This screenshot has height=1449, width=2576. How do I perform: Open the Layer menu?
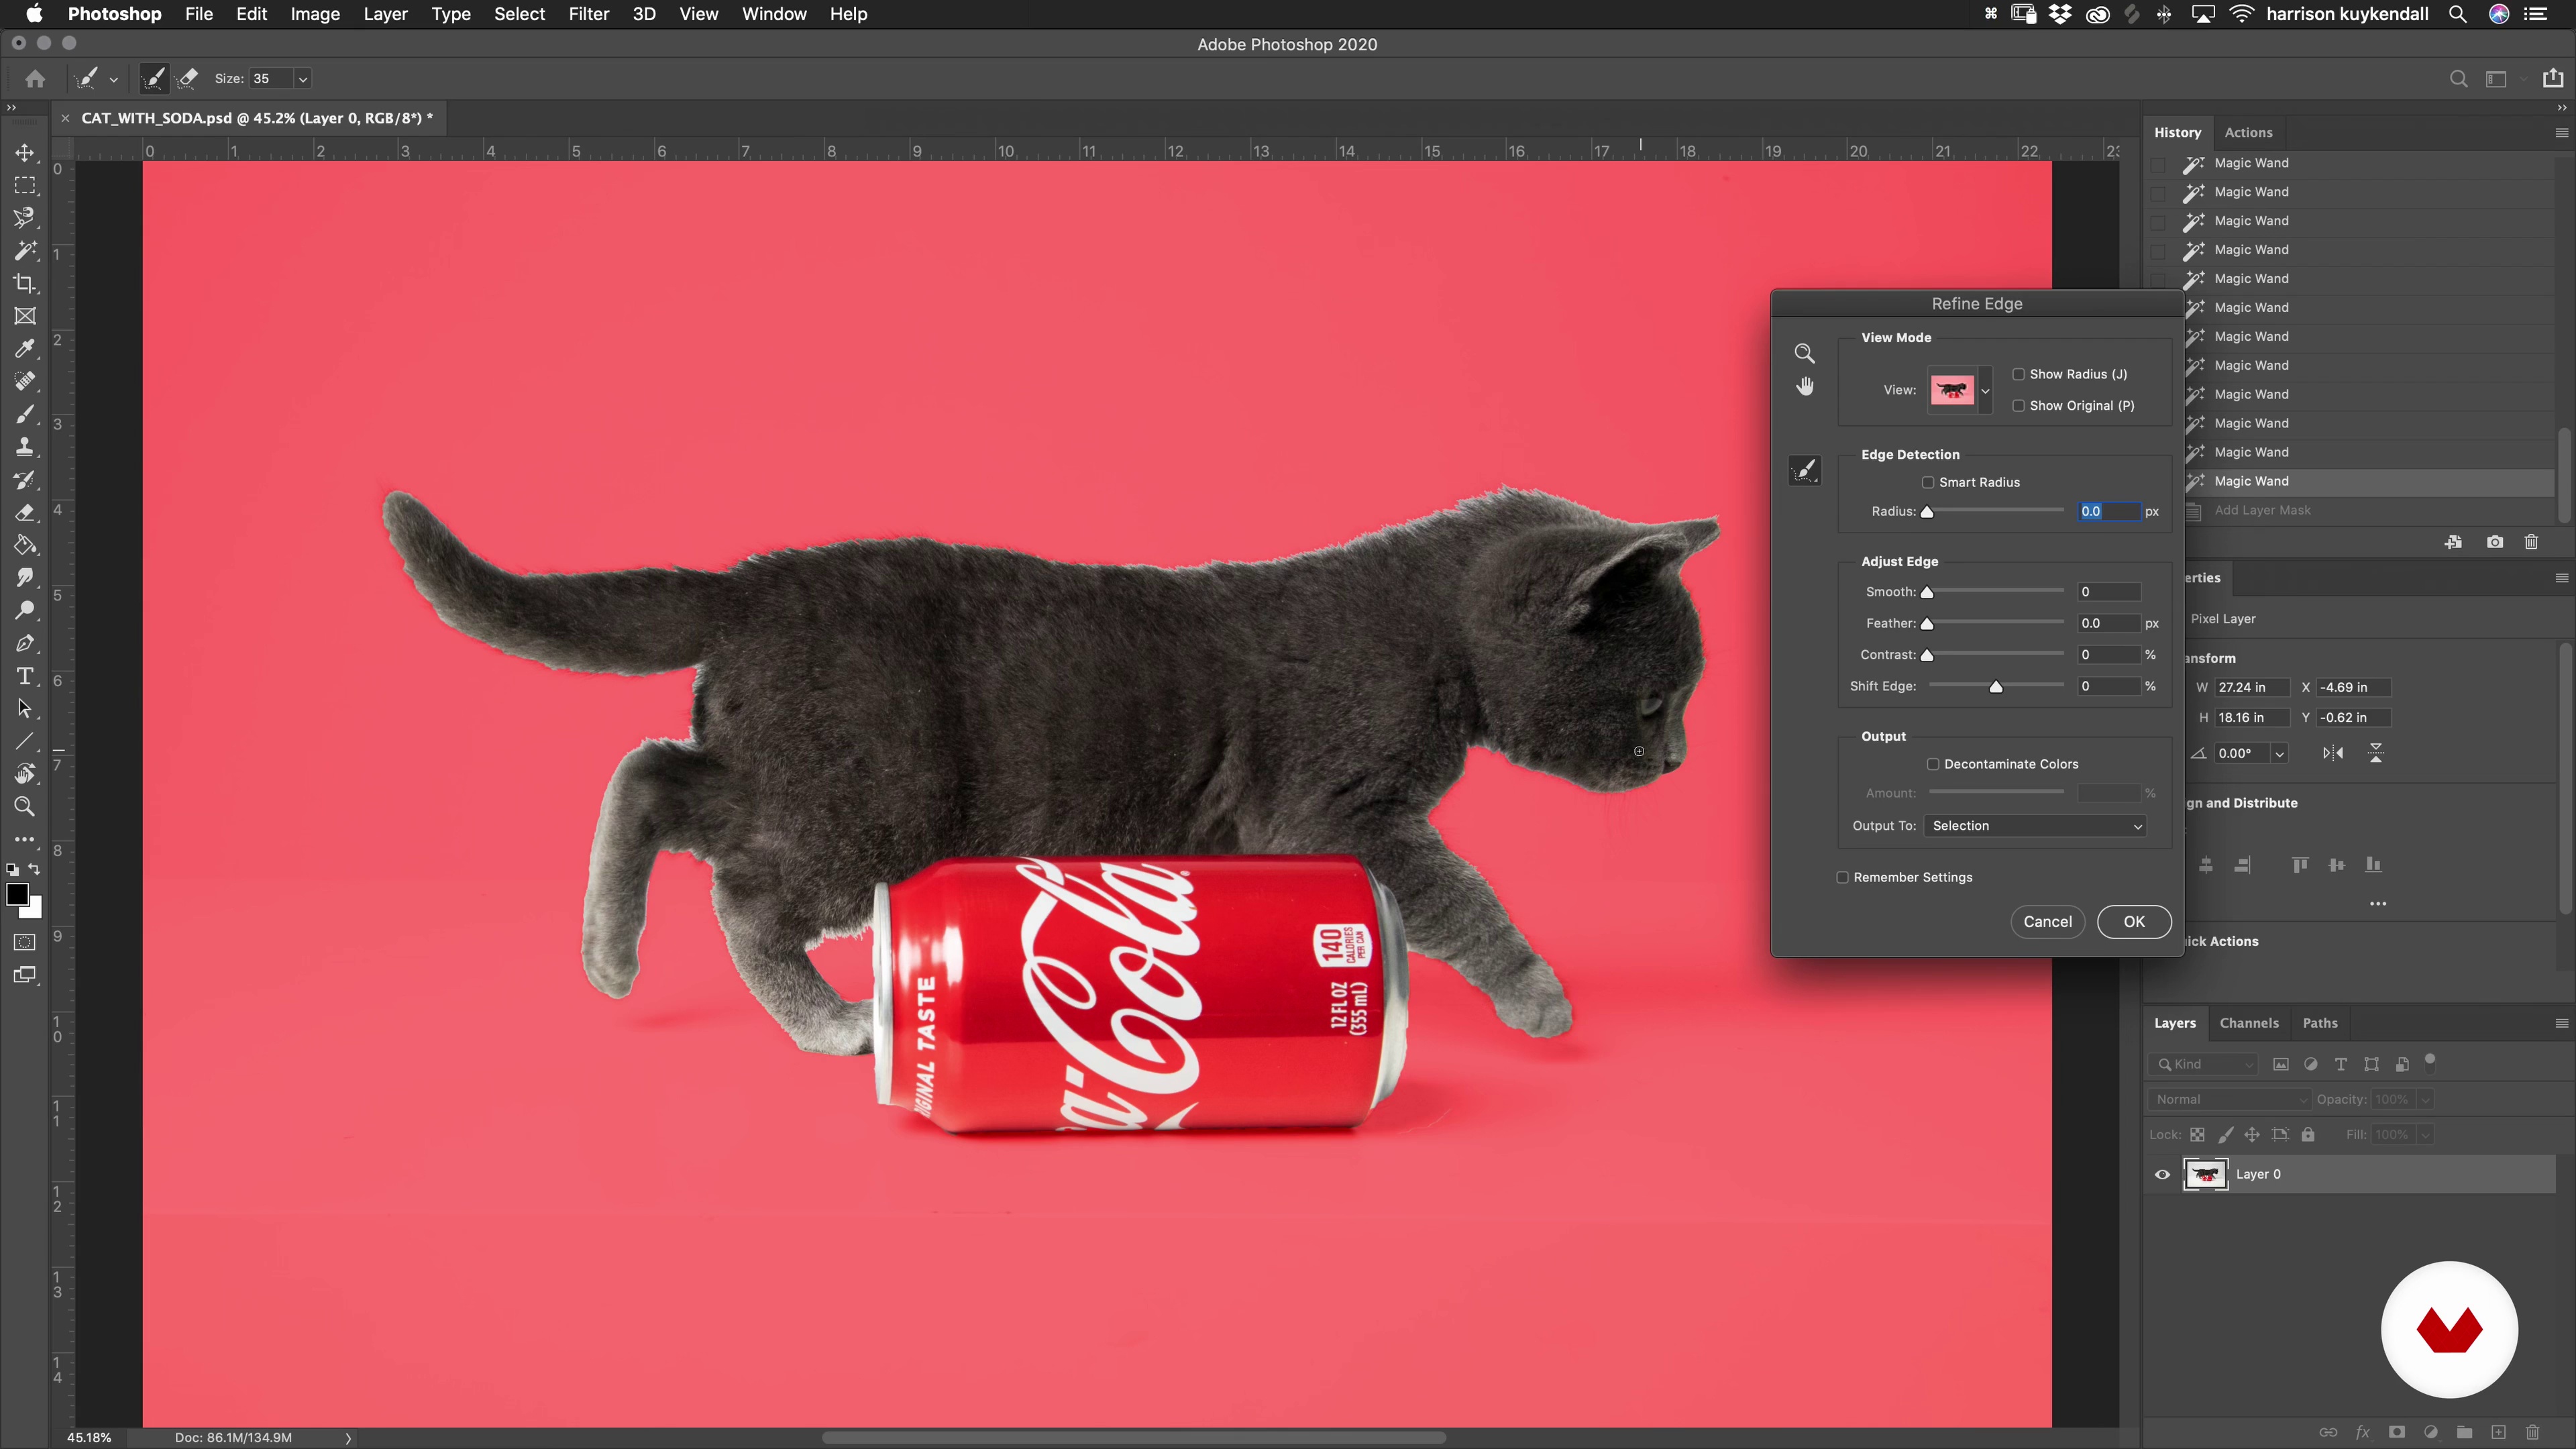click(385, 14)
